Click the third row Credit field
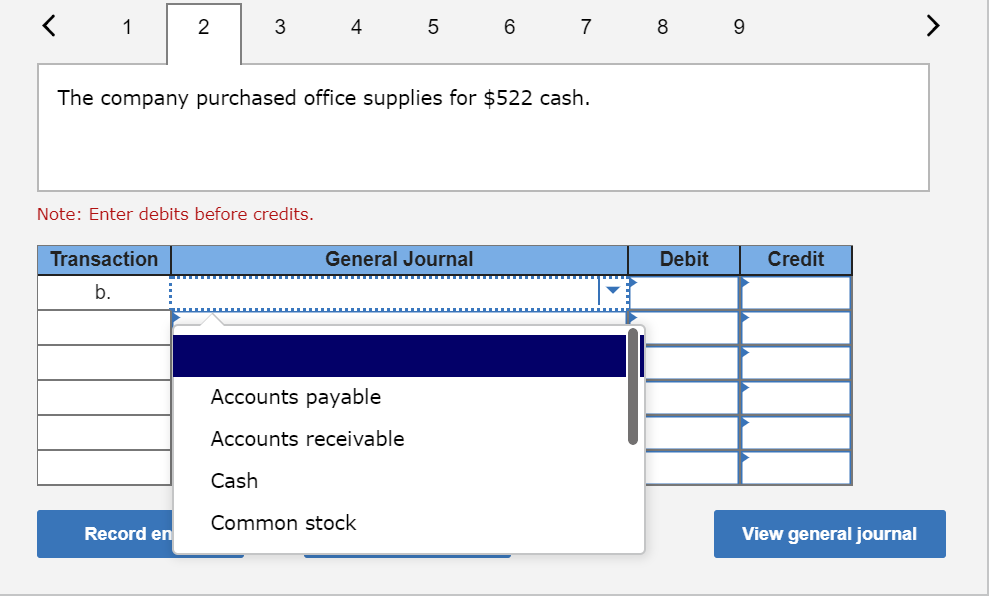The height and width of the screenshot is (599, 1001). click(x=795, y=363)
